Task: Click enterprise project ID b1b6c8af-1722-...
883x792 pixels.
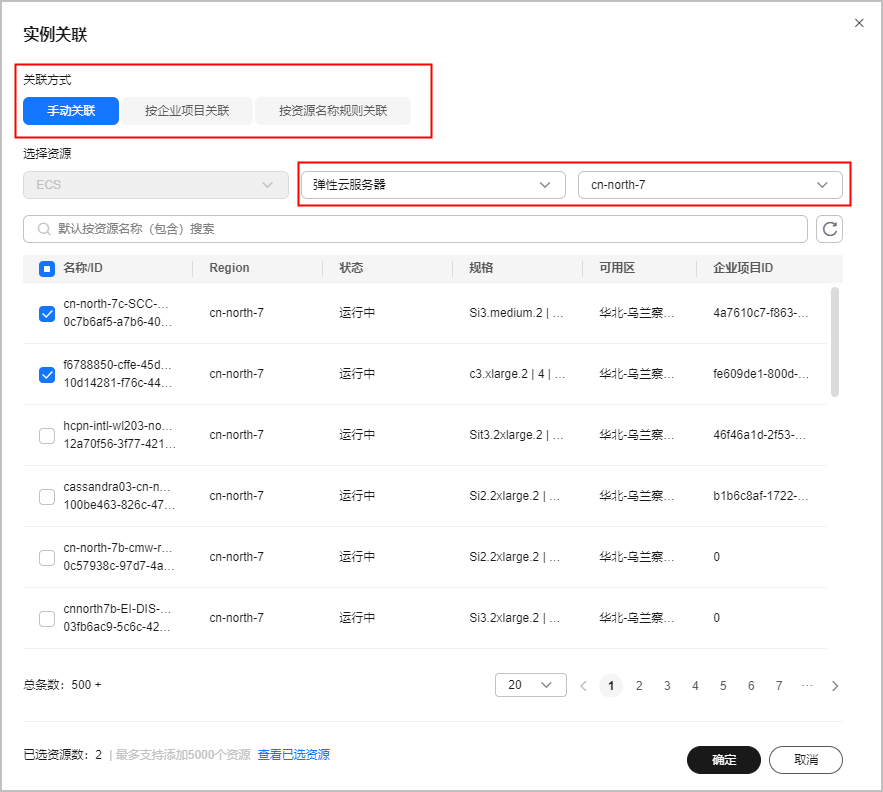Action: [x=761, y=496]
